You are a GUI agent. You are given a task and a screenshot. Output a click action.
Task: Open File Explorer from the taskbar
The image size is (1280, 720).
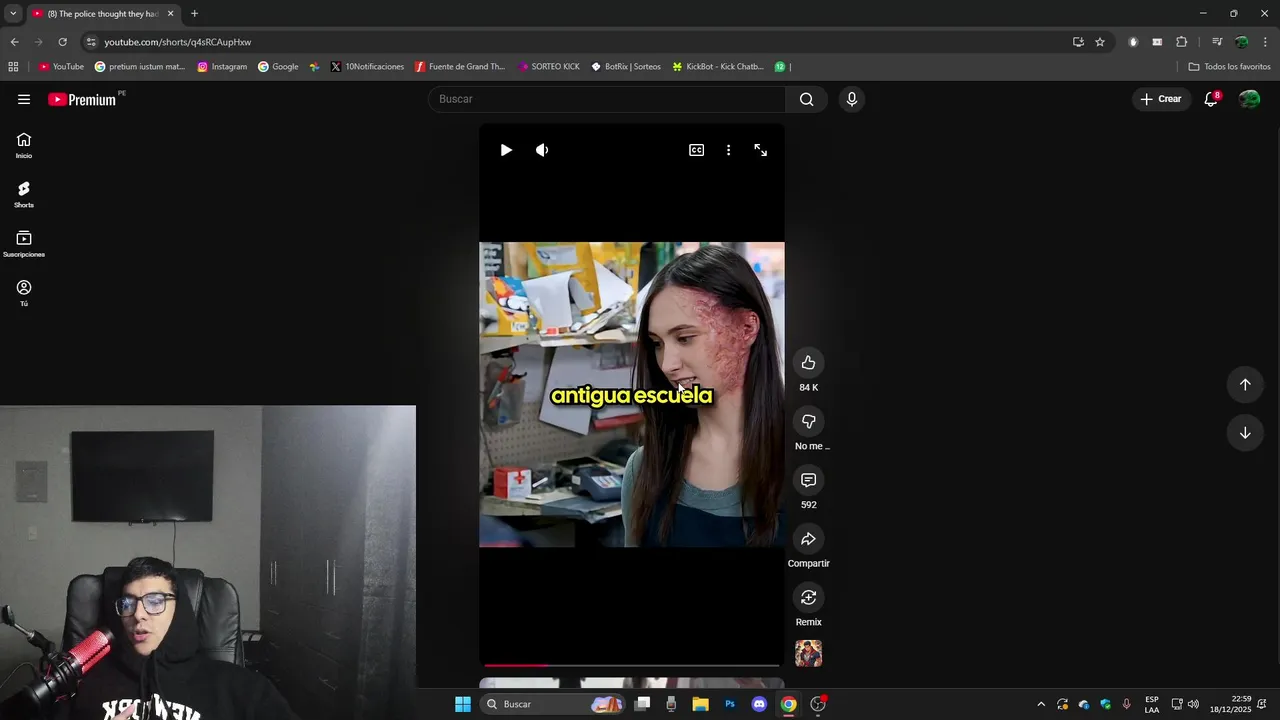click(x=701, y=704)
